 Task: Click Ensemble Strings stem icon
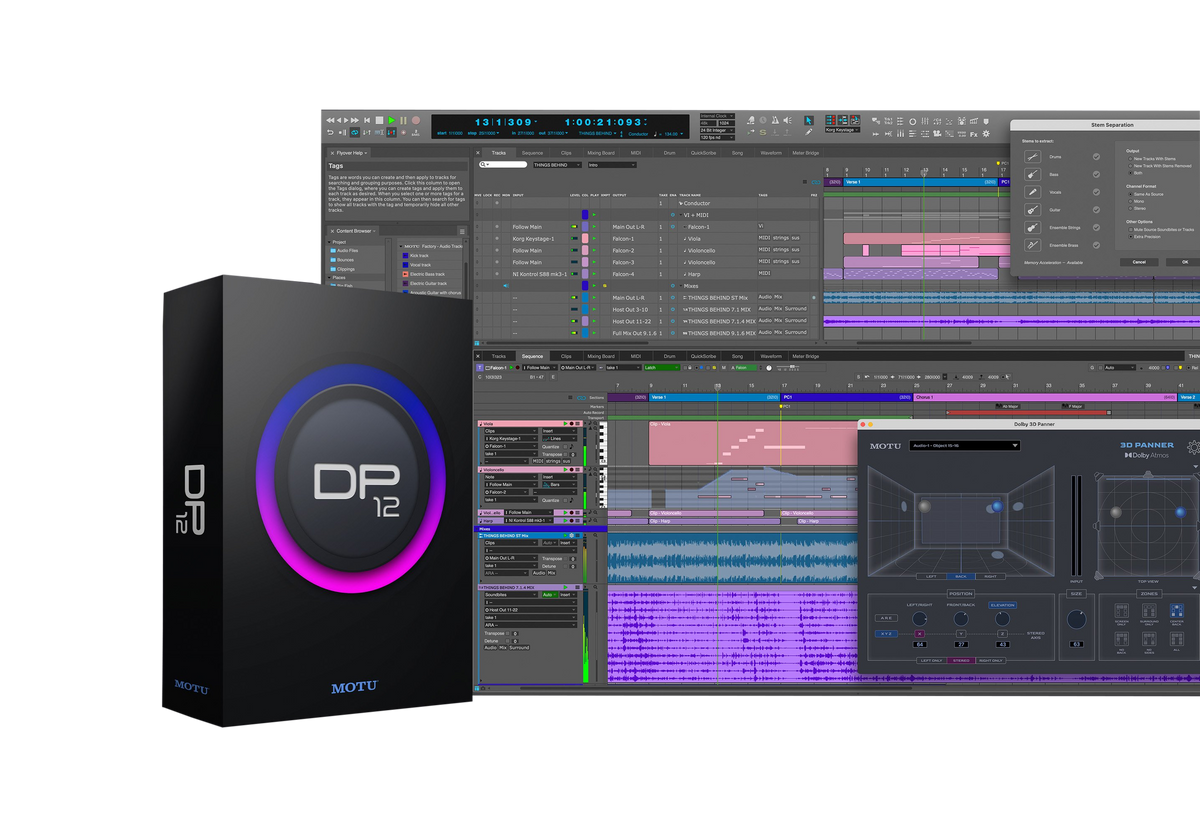click(1033, 228)
